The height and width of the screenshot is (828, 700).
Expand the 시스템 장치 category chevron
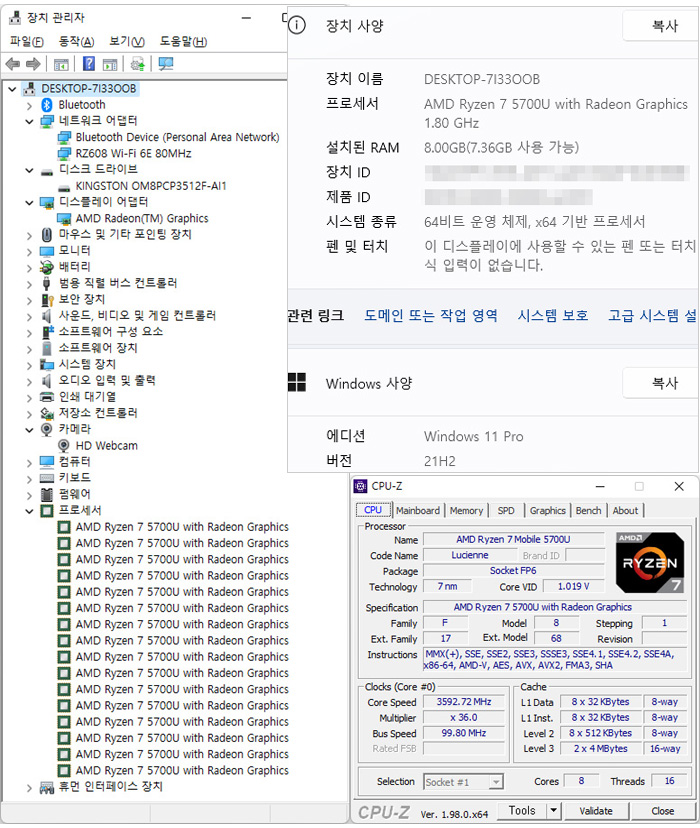tap(30, 365)
